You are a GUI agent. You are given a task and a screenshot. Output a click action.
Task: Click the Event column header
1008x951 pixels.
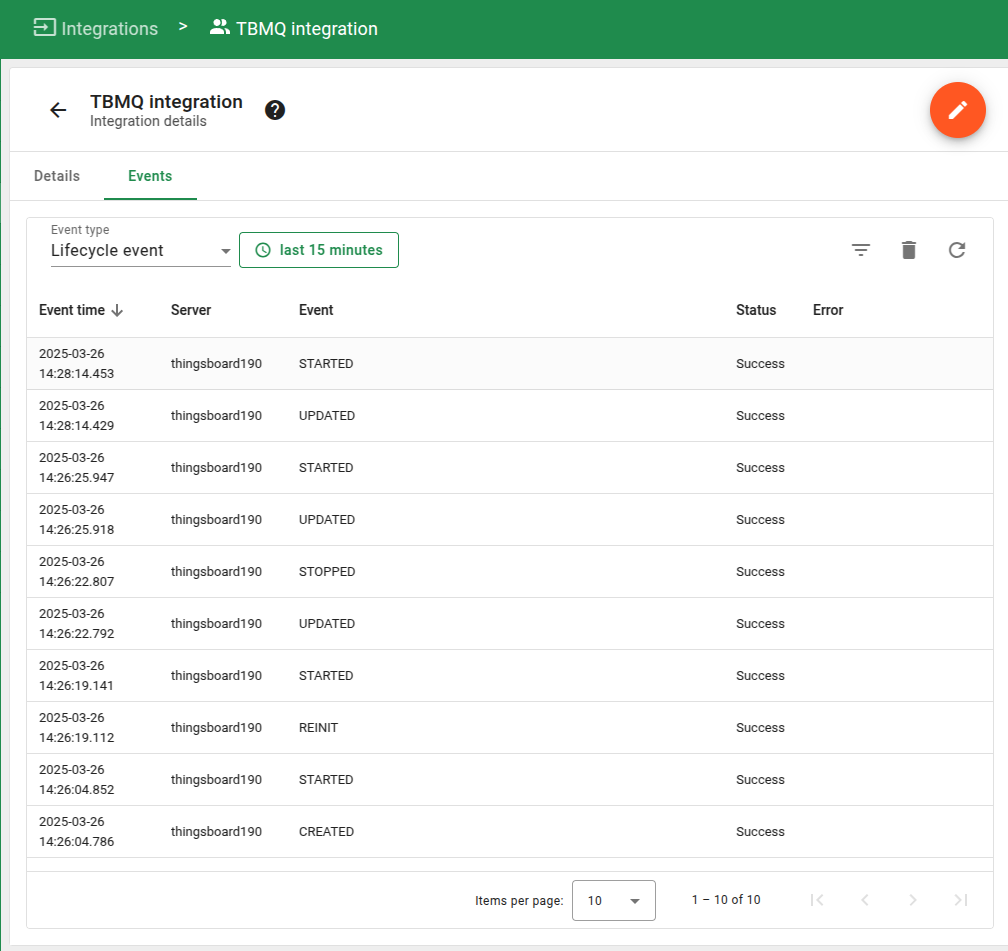coord(316,310)
